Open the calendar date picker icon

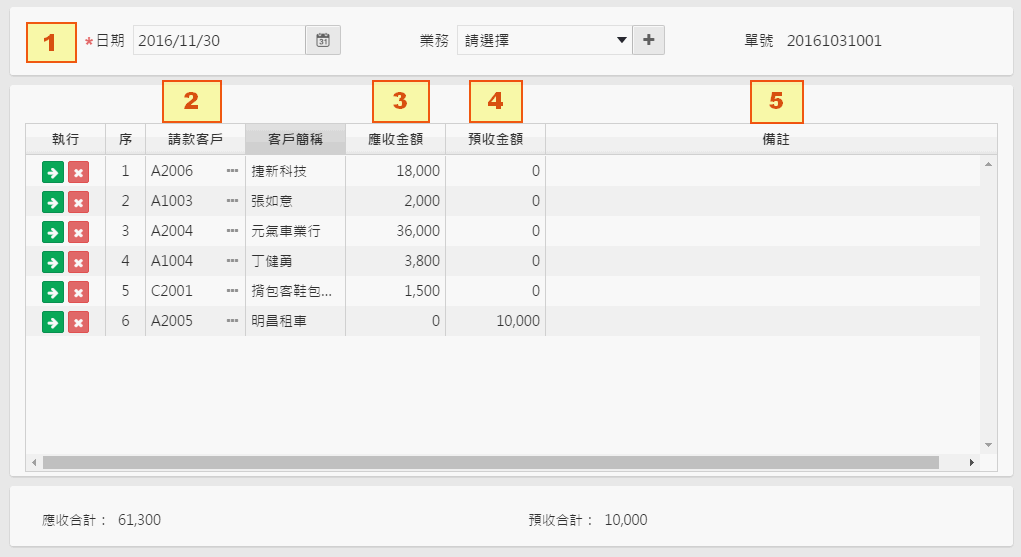tap(323, 40)
